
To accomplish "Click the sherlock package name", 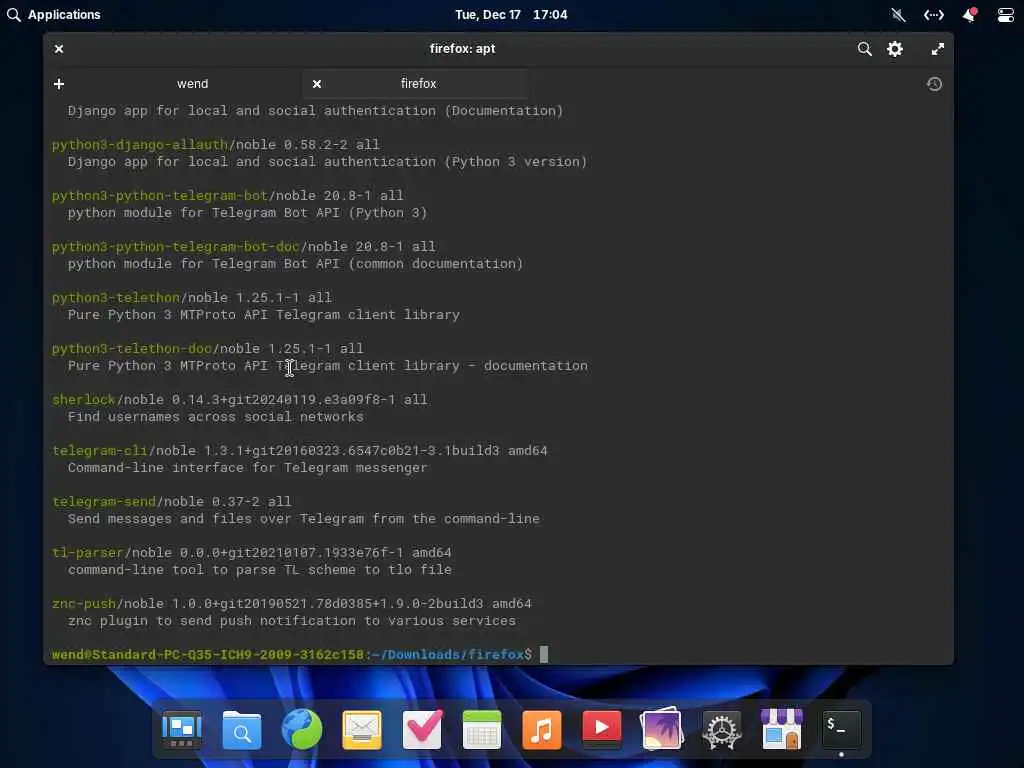I will pyautogui.click(x=84, y=399).
